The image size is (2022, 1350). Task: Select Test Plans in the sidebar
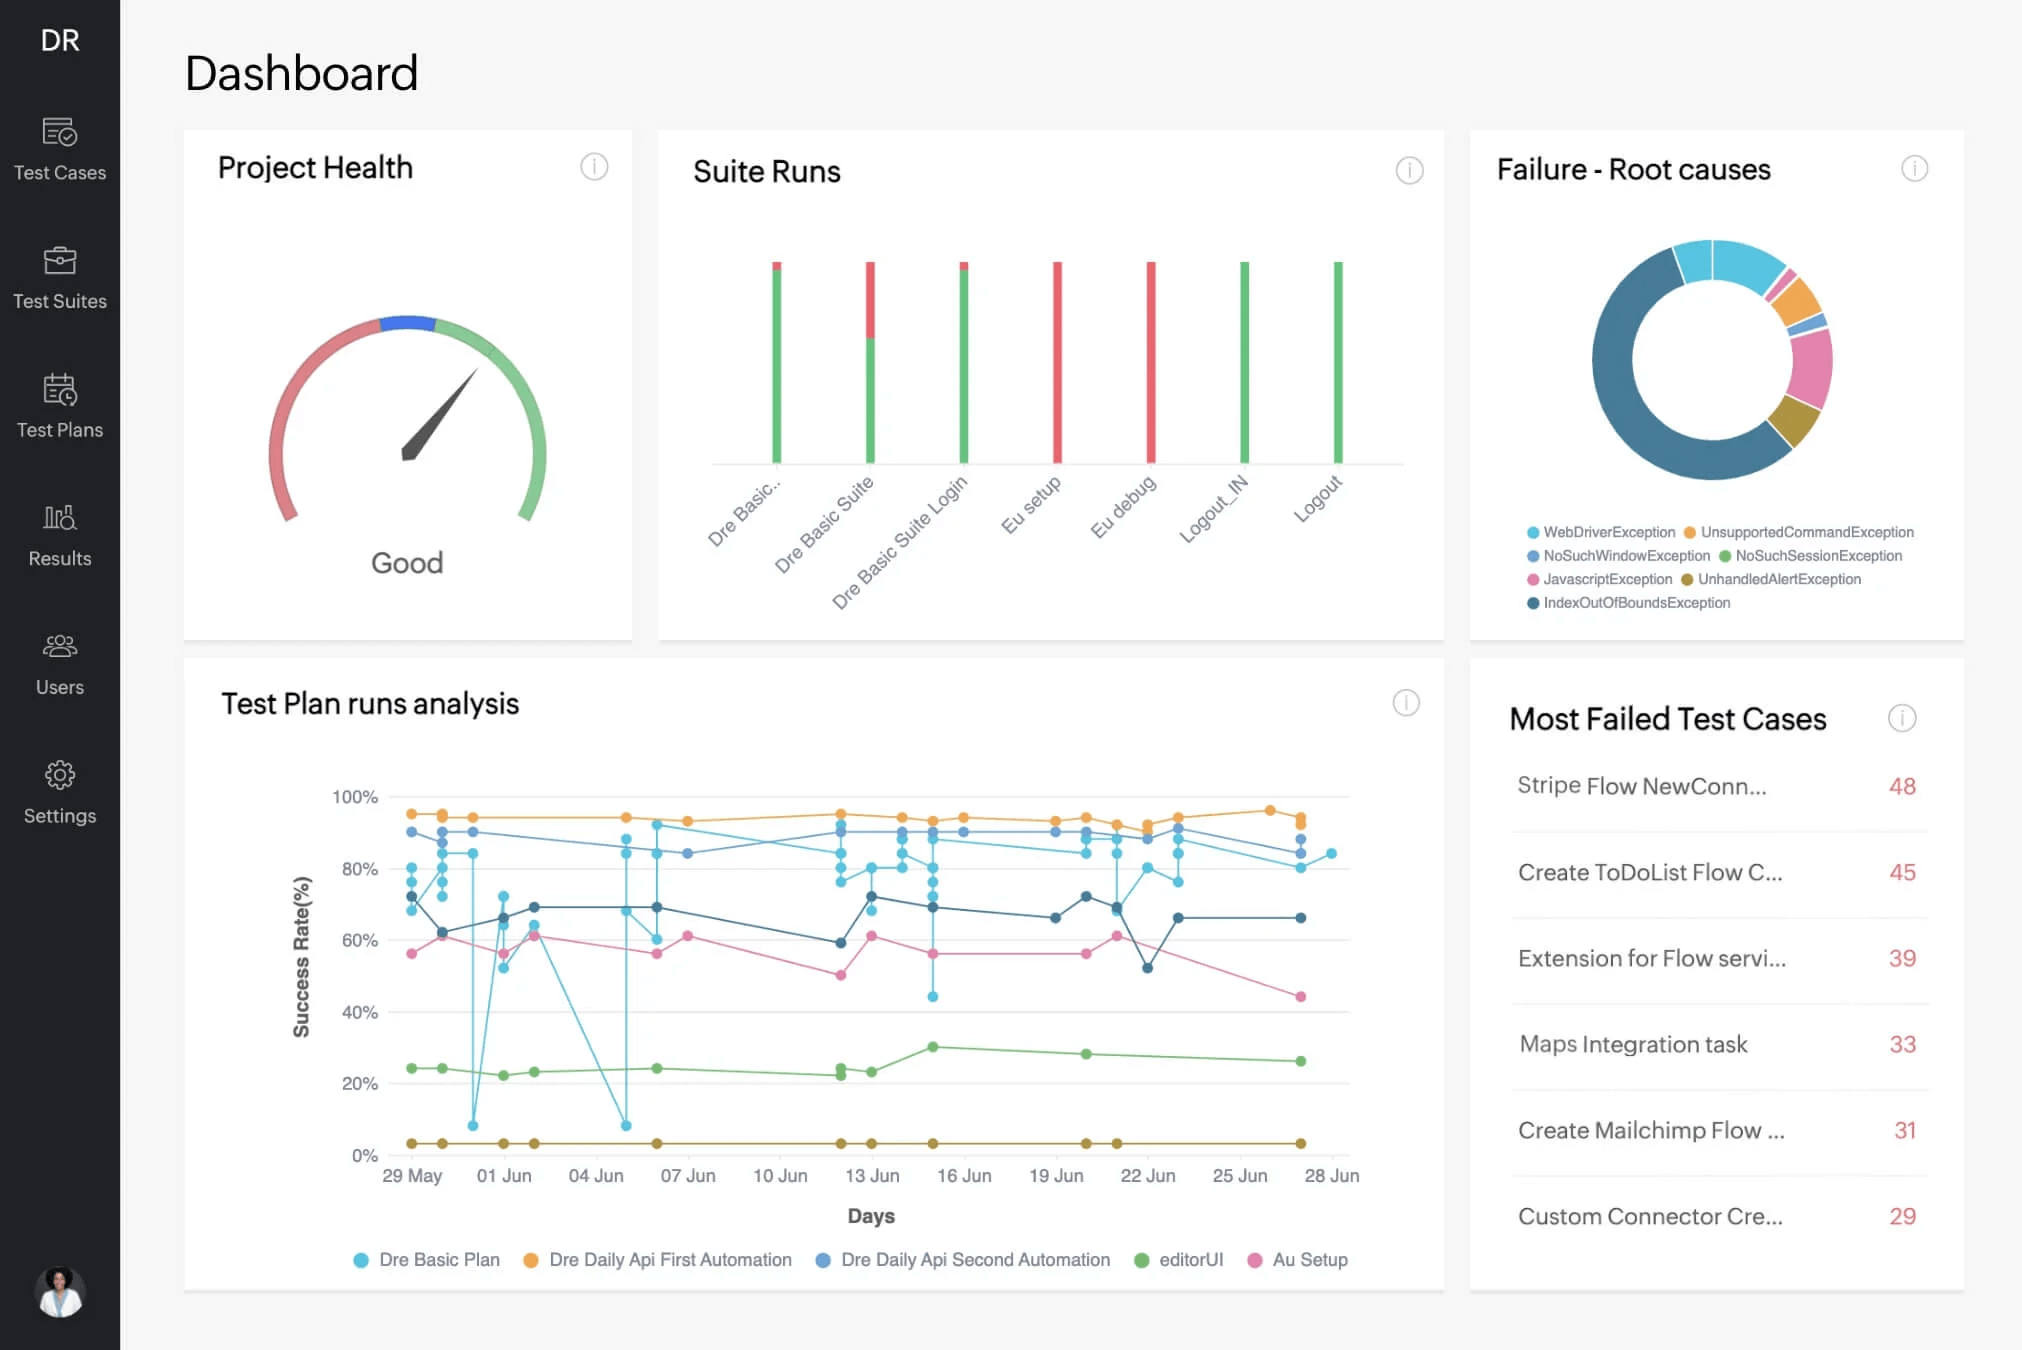coord(60,405)
